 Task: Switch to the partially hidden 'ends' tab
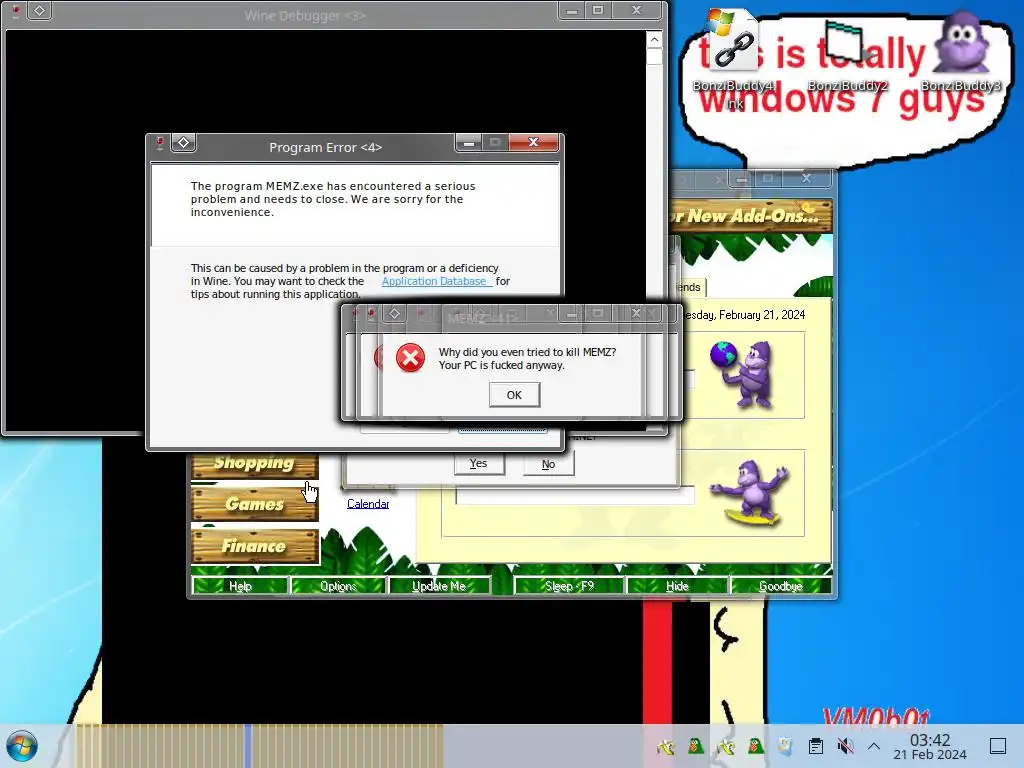[689, 287]
